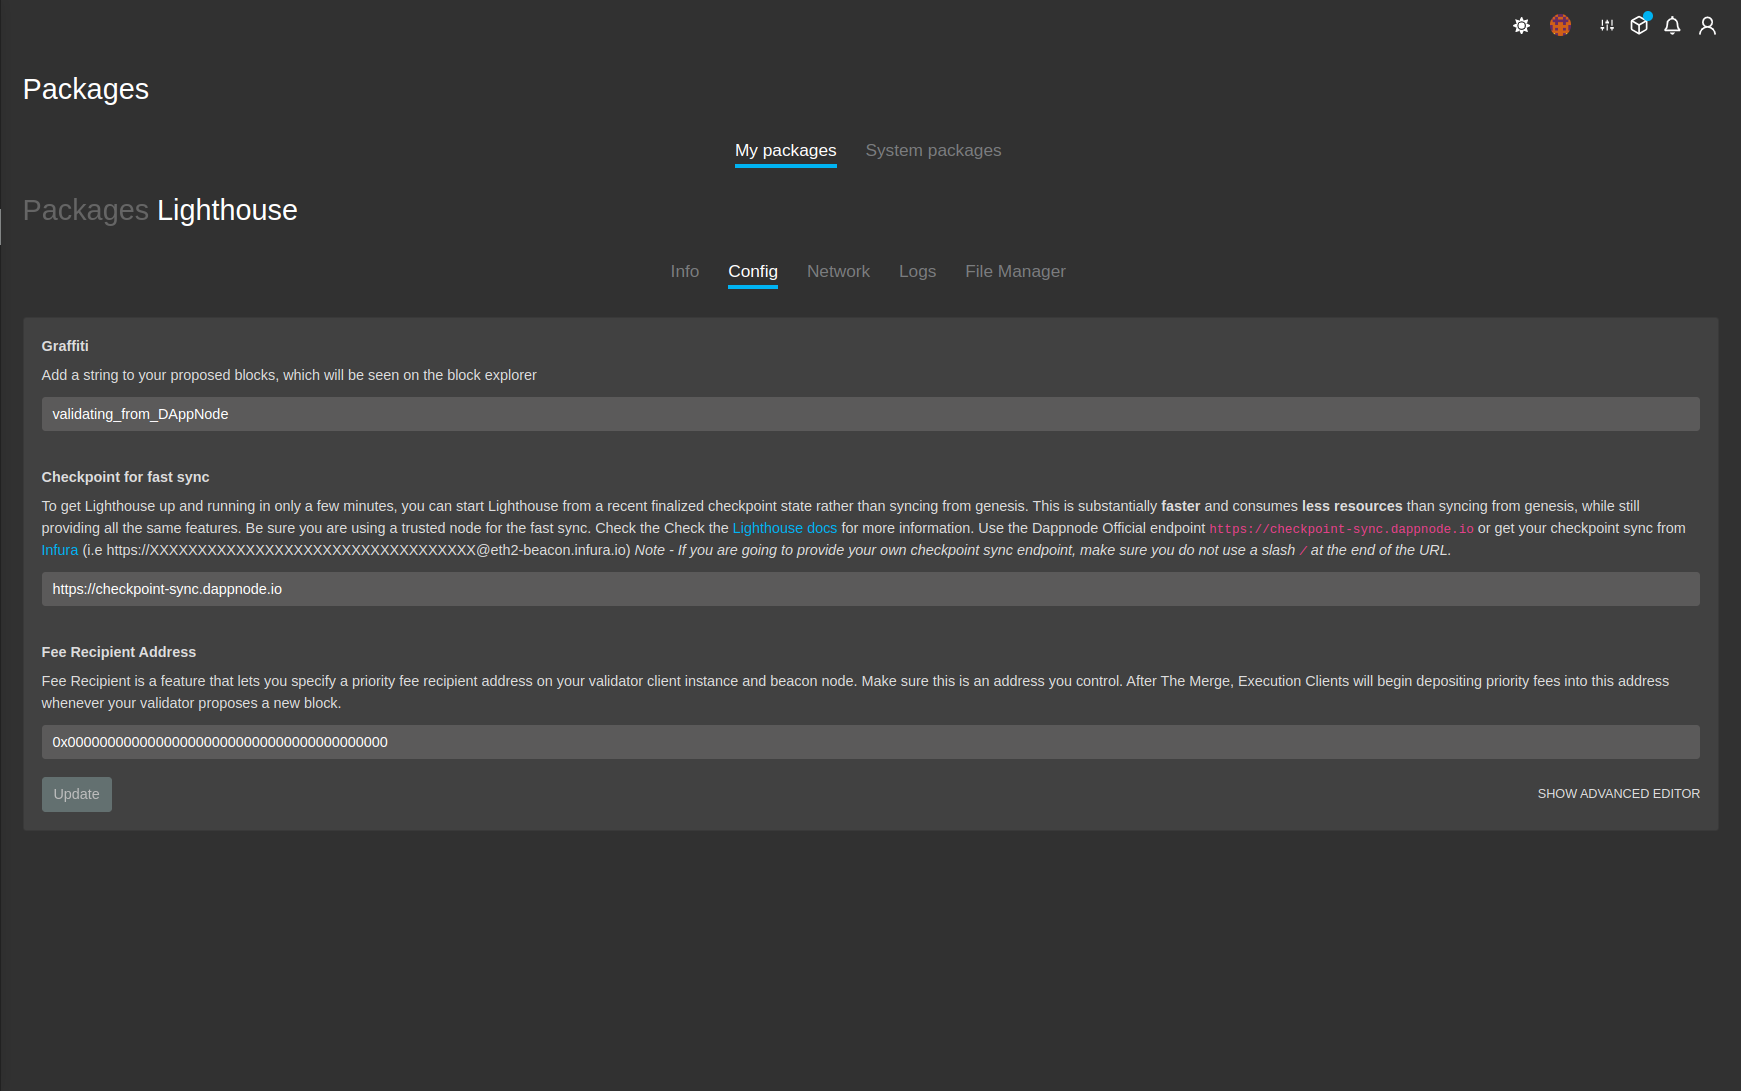
Task: Switch to the Info tab
Action: point(684,271)
